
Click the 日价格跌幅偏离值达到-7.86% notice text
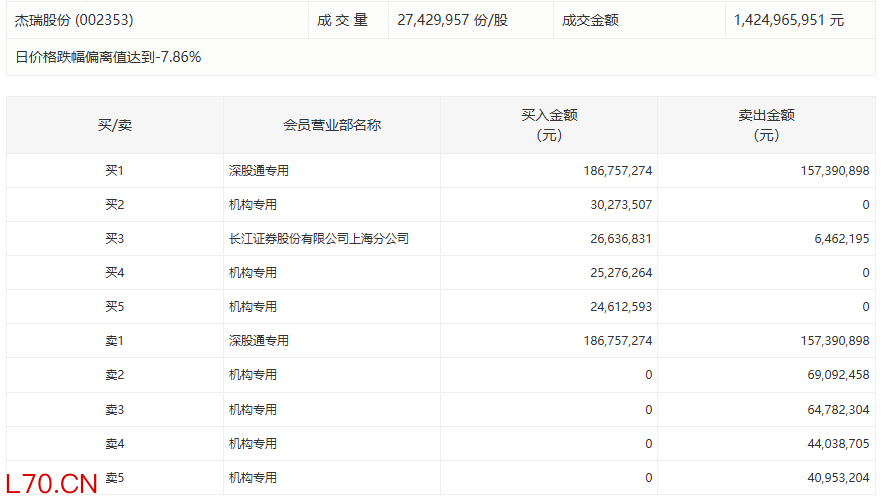point(108,57)
